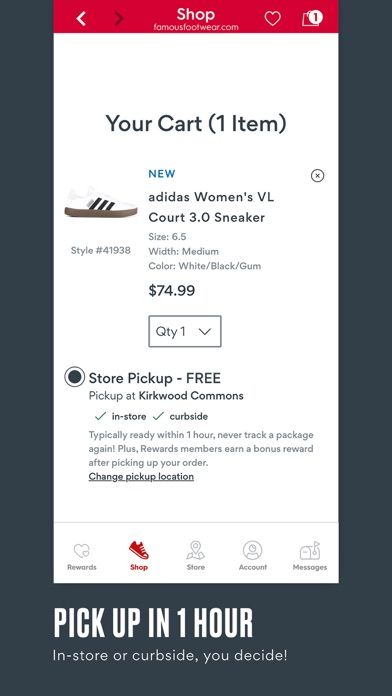Click the Qty dropdown chevron arrow
This screenshot has height=696, width=392.
(205, 332)
